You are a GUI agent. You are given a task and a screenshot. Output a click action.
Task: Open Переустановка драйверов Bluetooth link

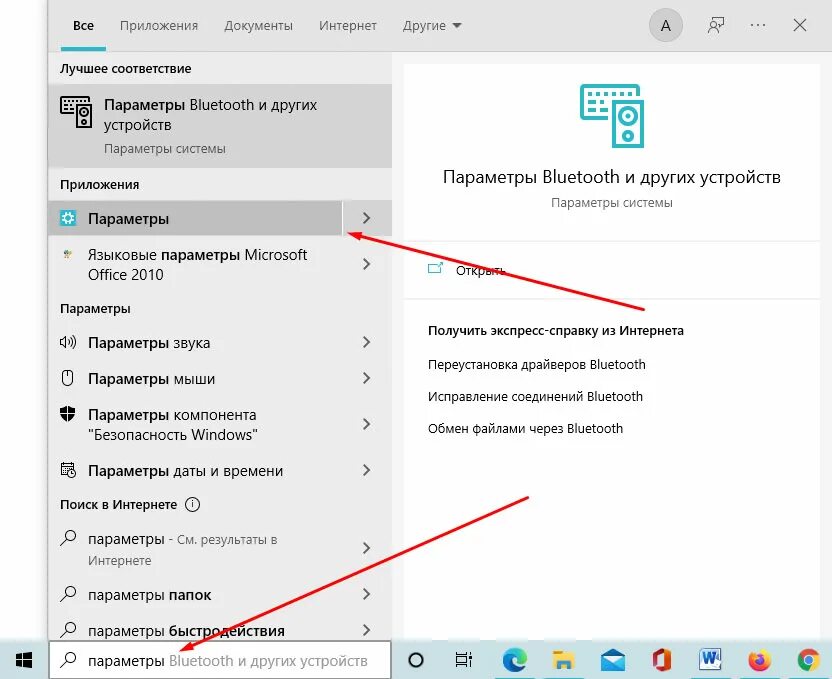tap(536, 364)
